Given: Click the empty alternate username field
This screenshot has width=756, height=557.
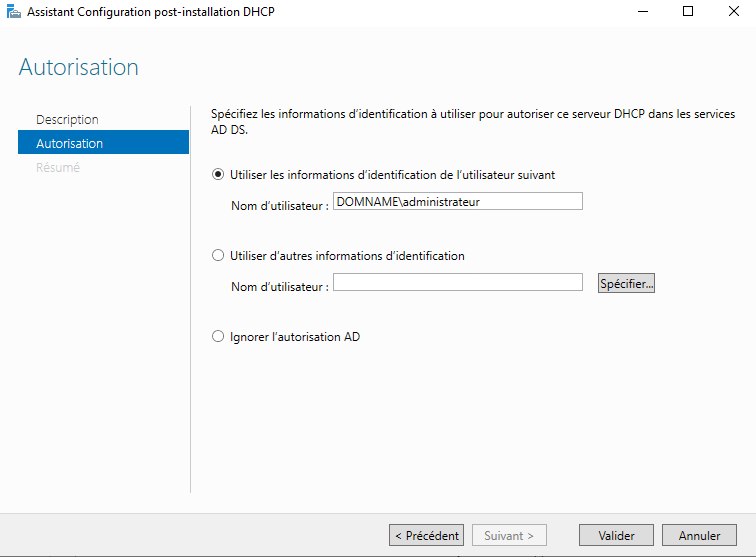Looking at the screenshot, I should [457, 283].
